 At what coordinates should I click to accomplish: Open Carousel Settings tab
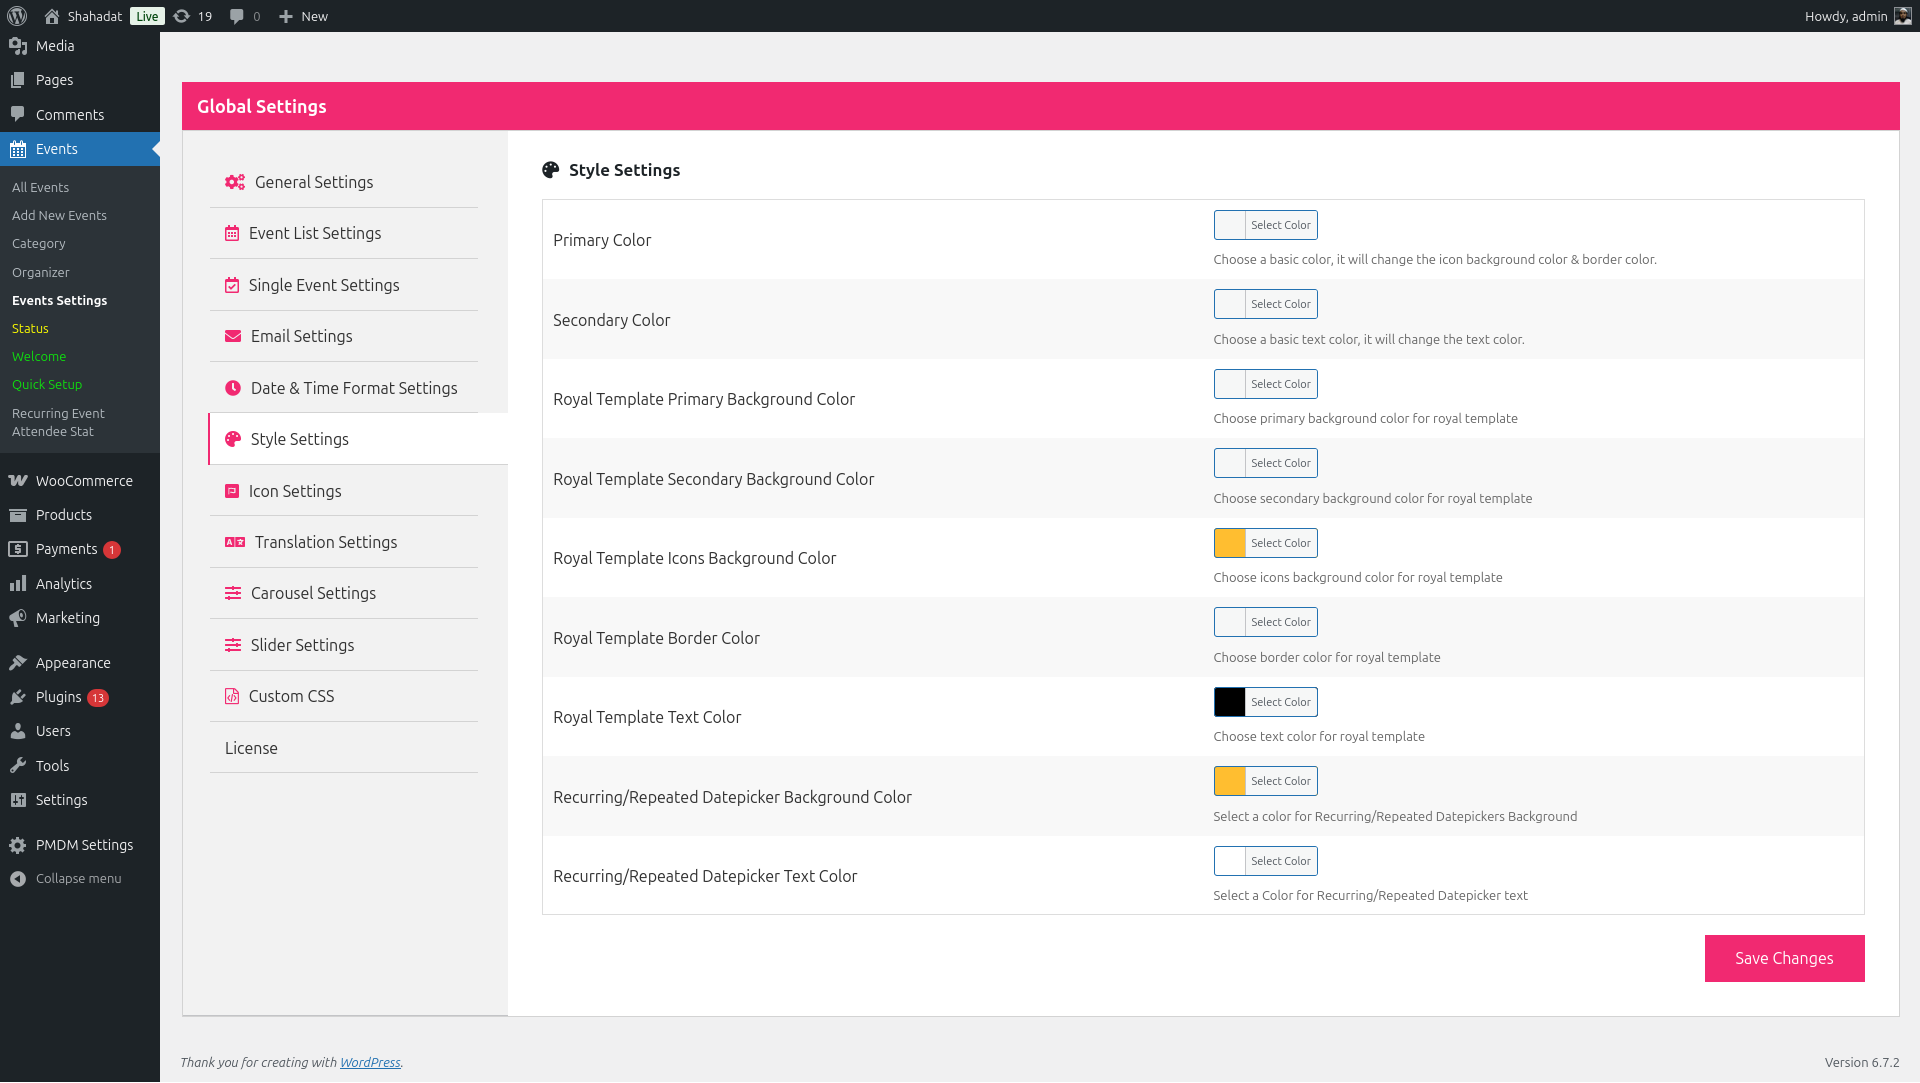click(x=344, y=593)
